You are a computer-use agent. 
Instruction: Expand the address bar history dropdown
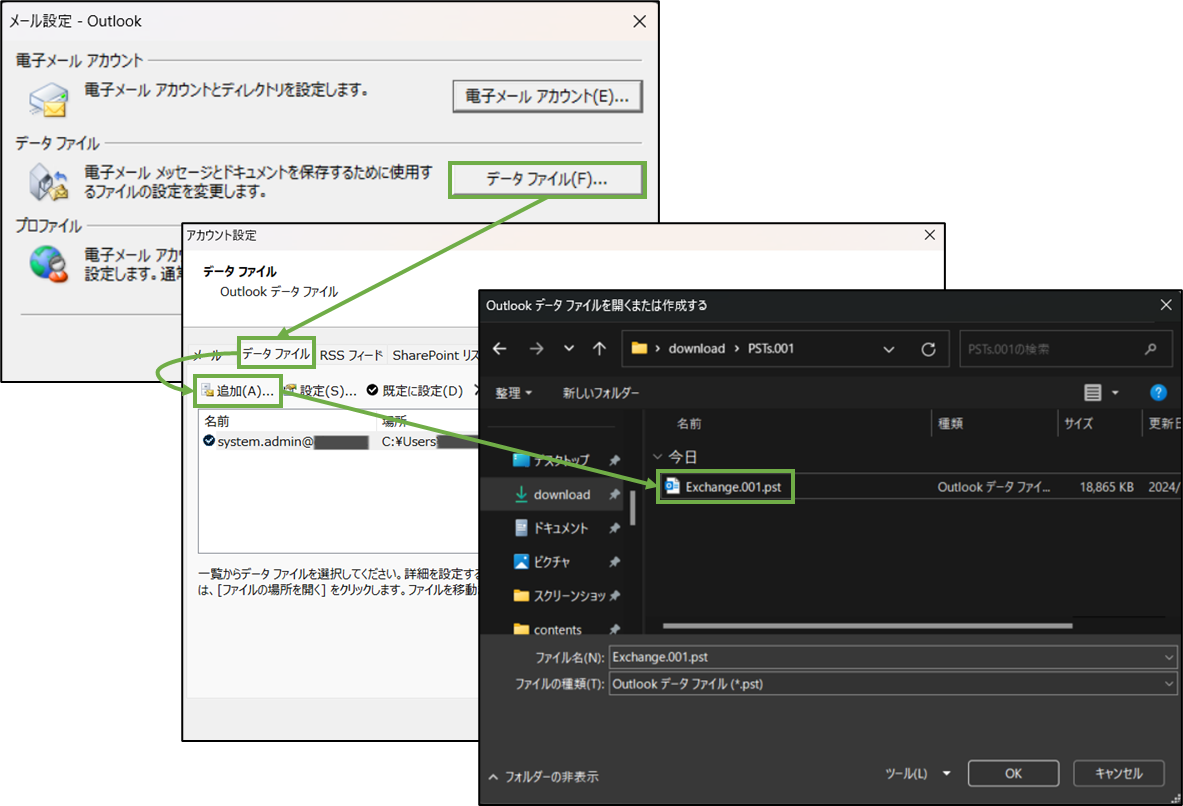click(889, 349)
